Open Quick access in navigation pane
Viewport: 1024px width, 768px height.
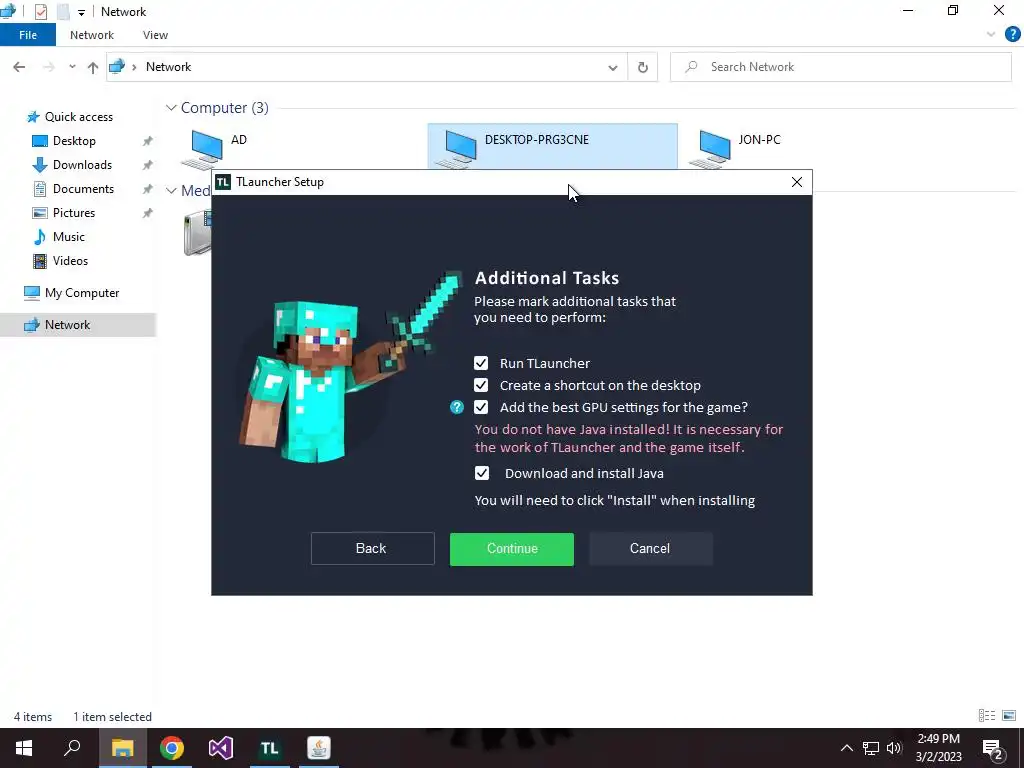[78, 117]
